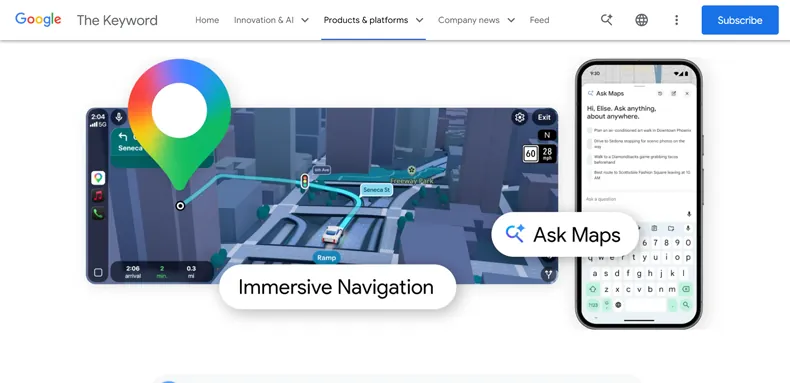Click the 2:06 arrival time

click(133, 272)
